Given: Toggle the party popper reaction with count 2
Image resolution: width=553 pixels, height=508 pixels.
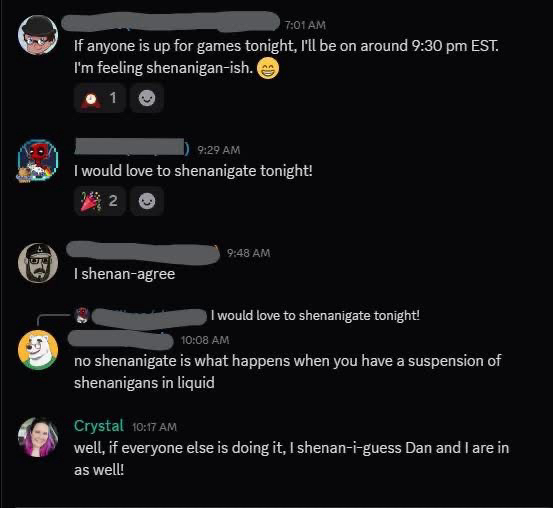Looking at the screenshot, I should 100,201.
